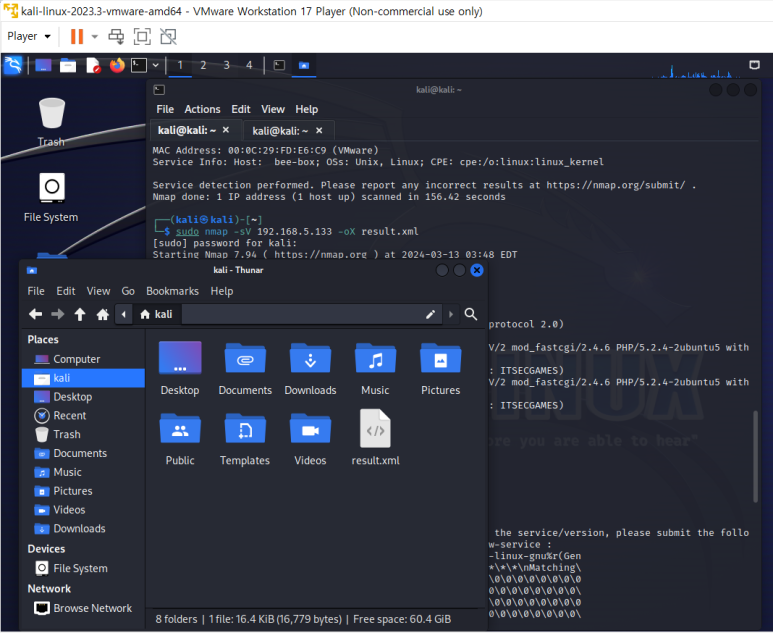Viewport: 773px width, 633px height.
Task: Open the terminal Edit menu
Action: [241, 109]
